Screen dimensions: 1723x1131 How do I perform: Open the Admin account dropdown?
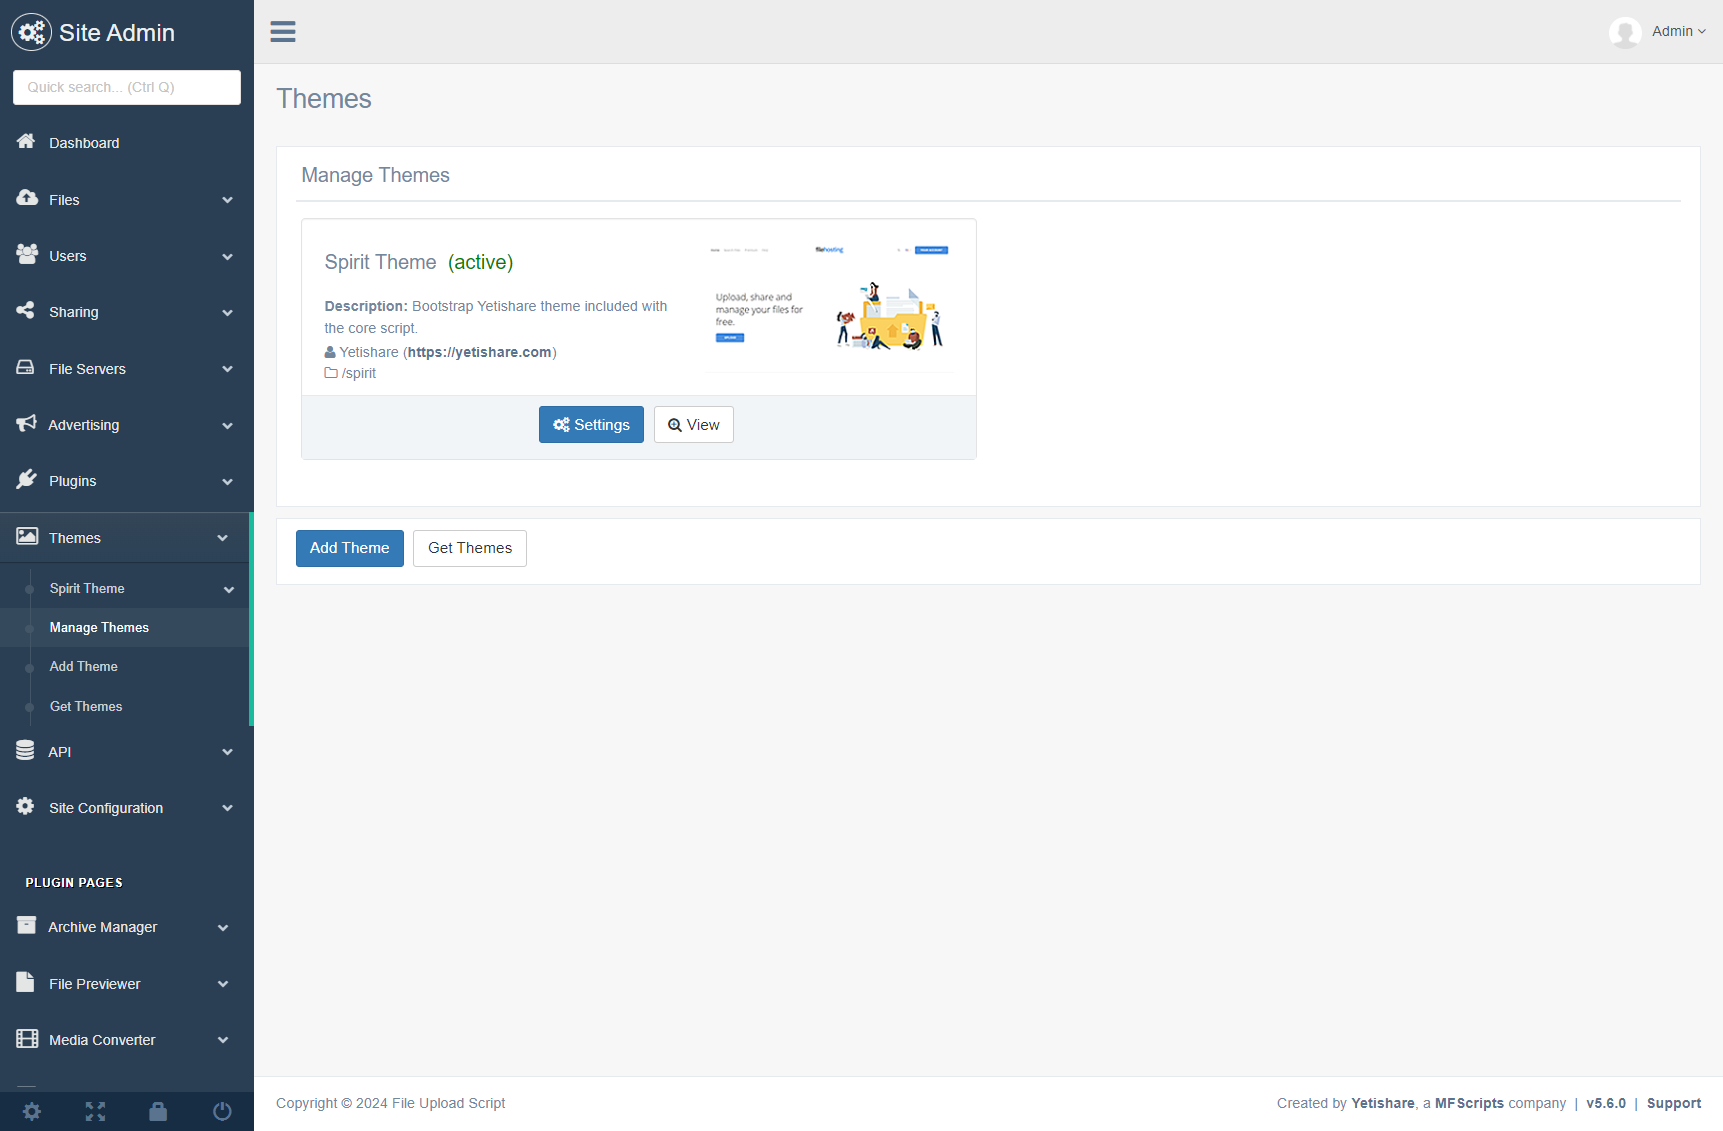click(x=1678, y=32)
